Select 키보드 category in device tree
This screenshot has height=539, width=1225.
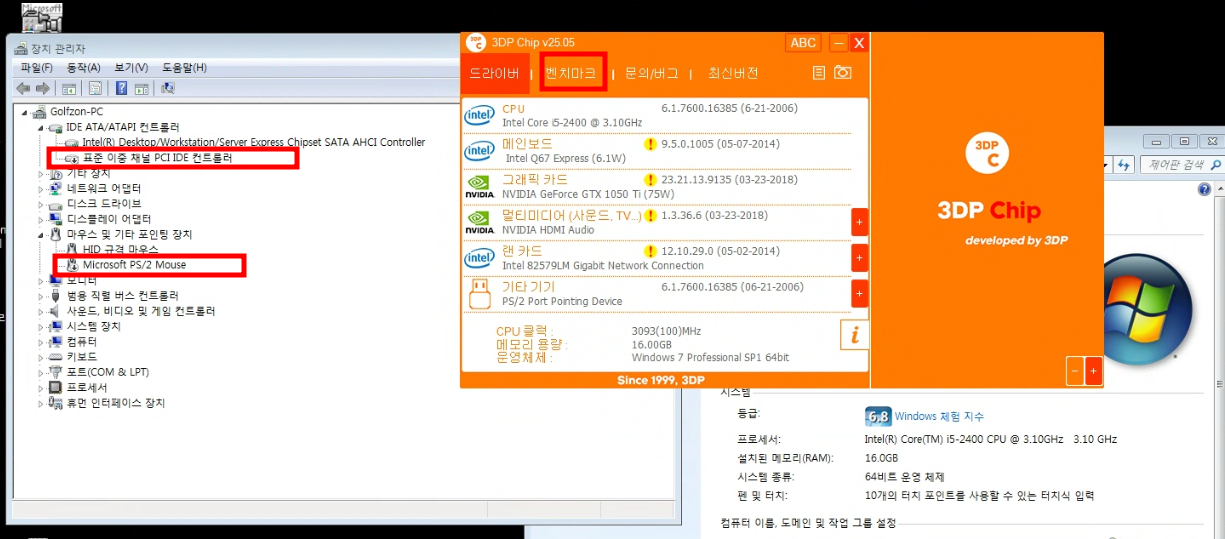[x=82, y=357]
